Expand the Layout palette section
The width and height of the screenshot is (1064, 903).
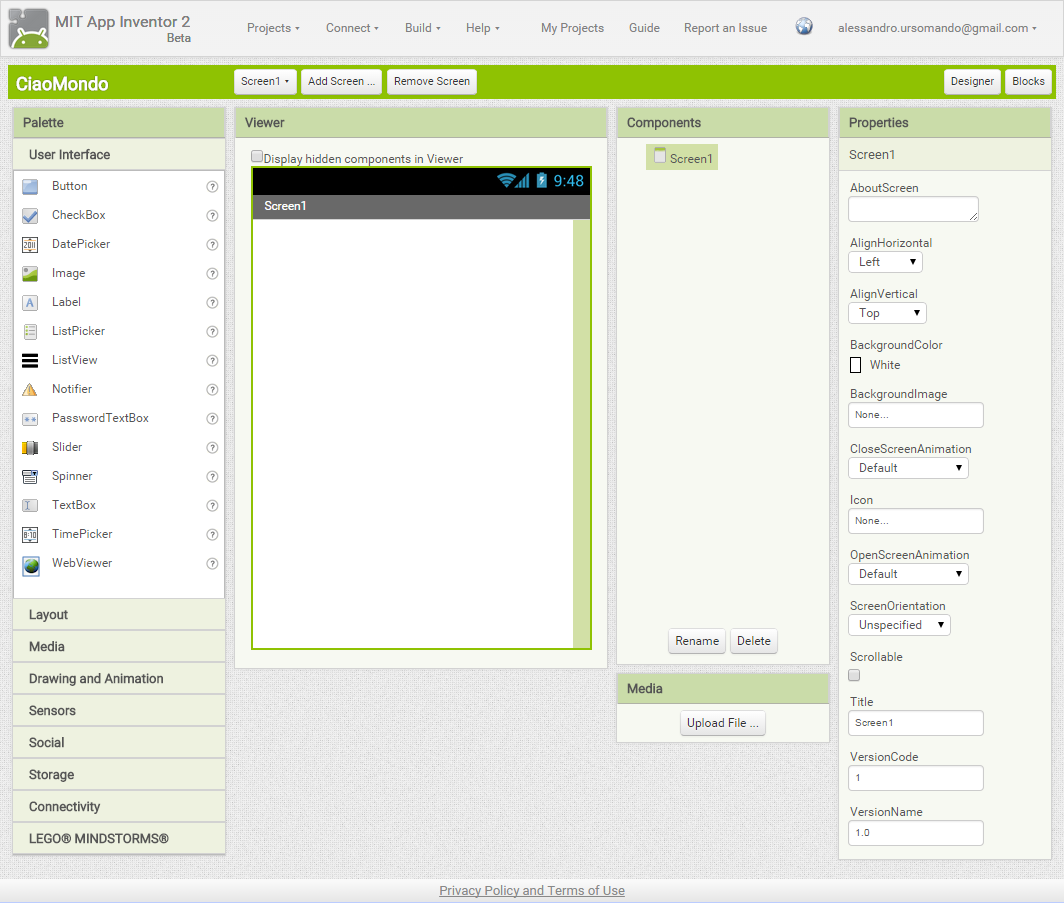pos(119,615)
